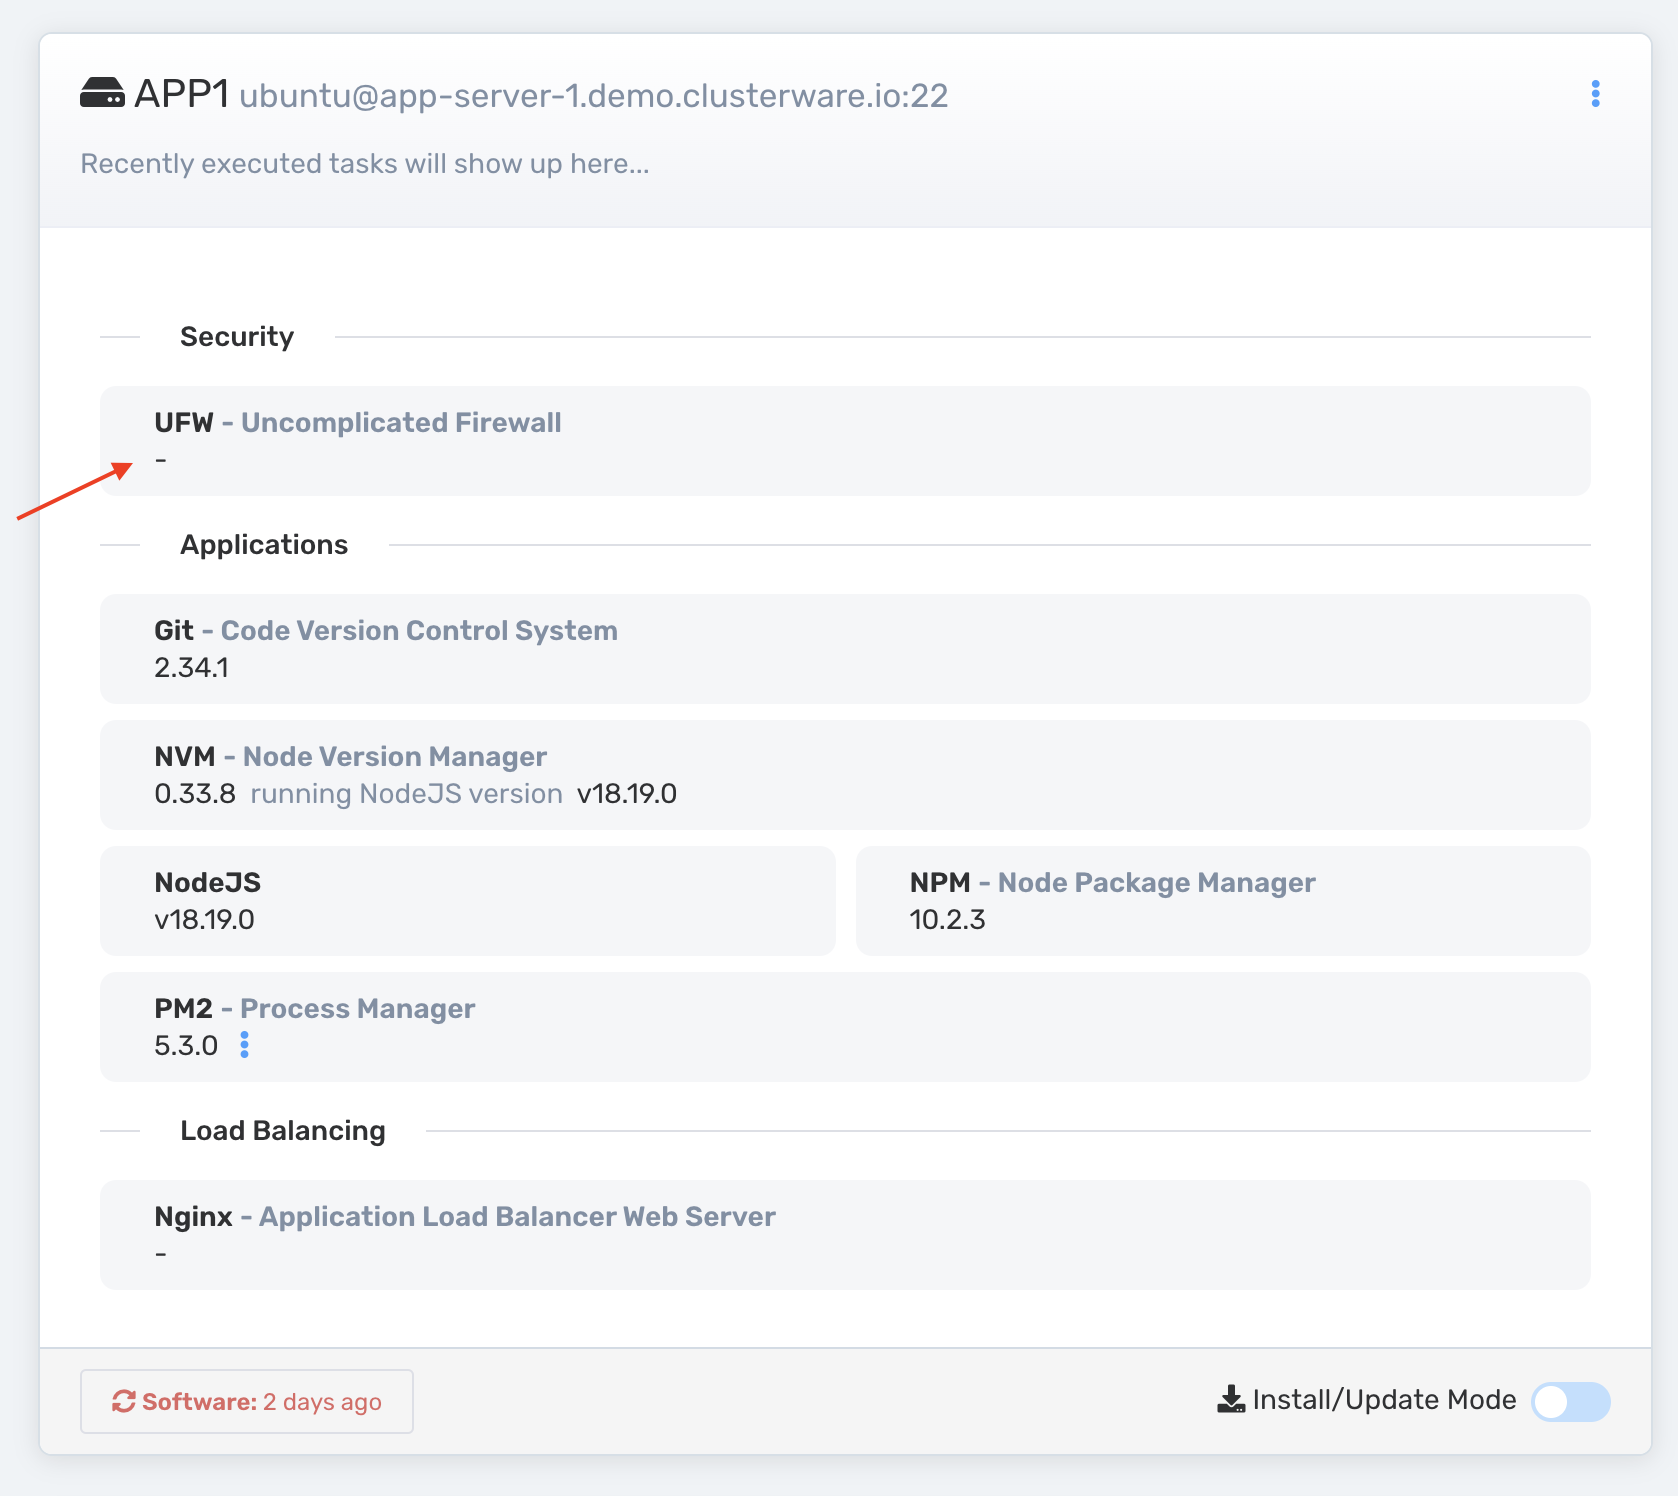This screenshot has height=1496, width=1678.
Task: Select the Git Code Version Control card
Action: 845,649
